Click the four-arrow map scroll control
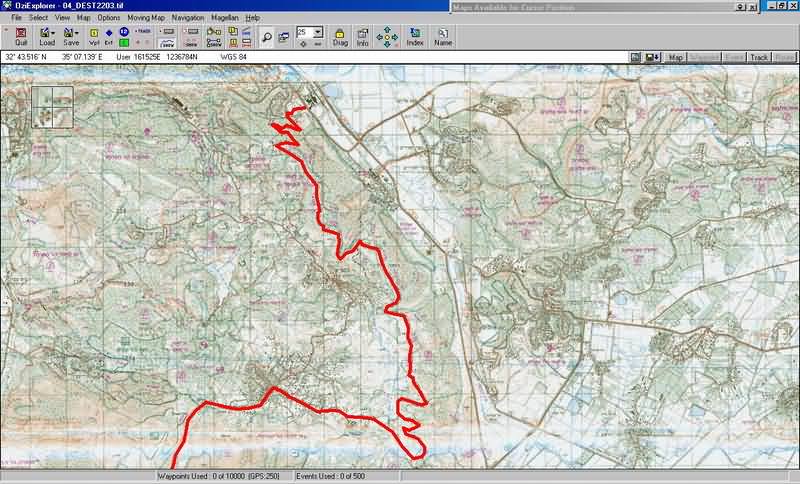The image size is (800, 484). [388, 37]
